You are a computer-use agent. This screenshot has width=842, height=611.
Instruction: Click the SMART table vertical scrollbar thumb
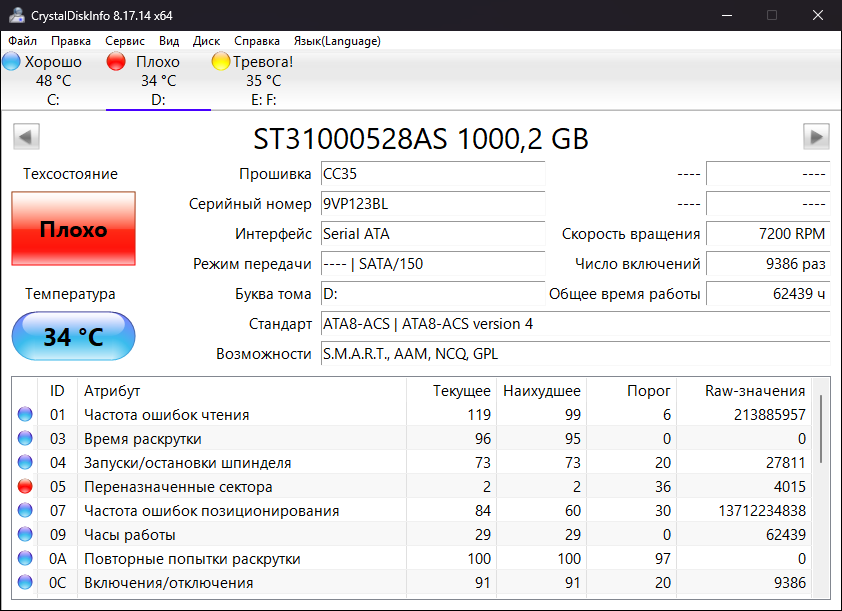(821, 428)
